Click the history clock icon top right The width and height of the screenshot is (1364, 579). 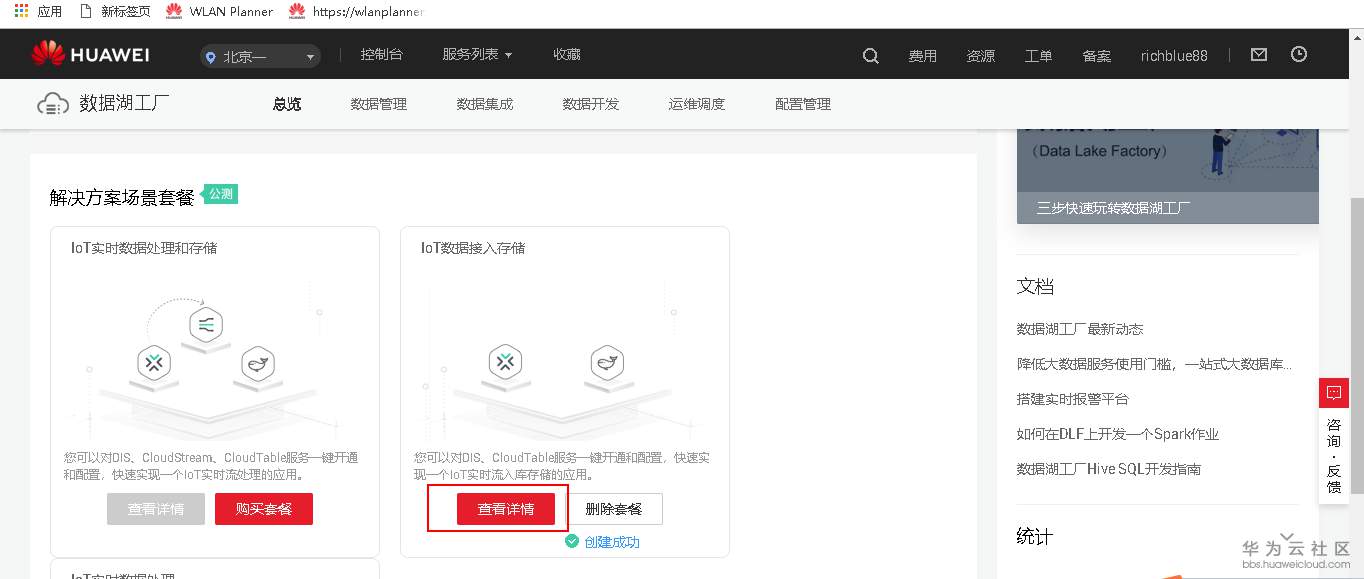(1298, 55)
